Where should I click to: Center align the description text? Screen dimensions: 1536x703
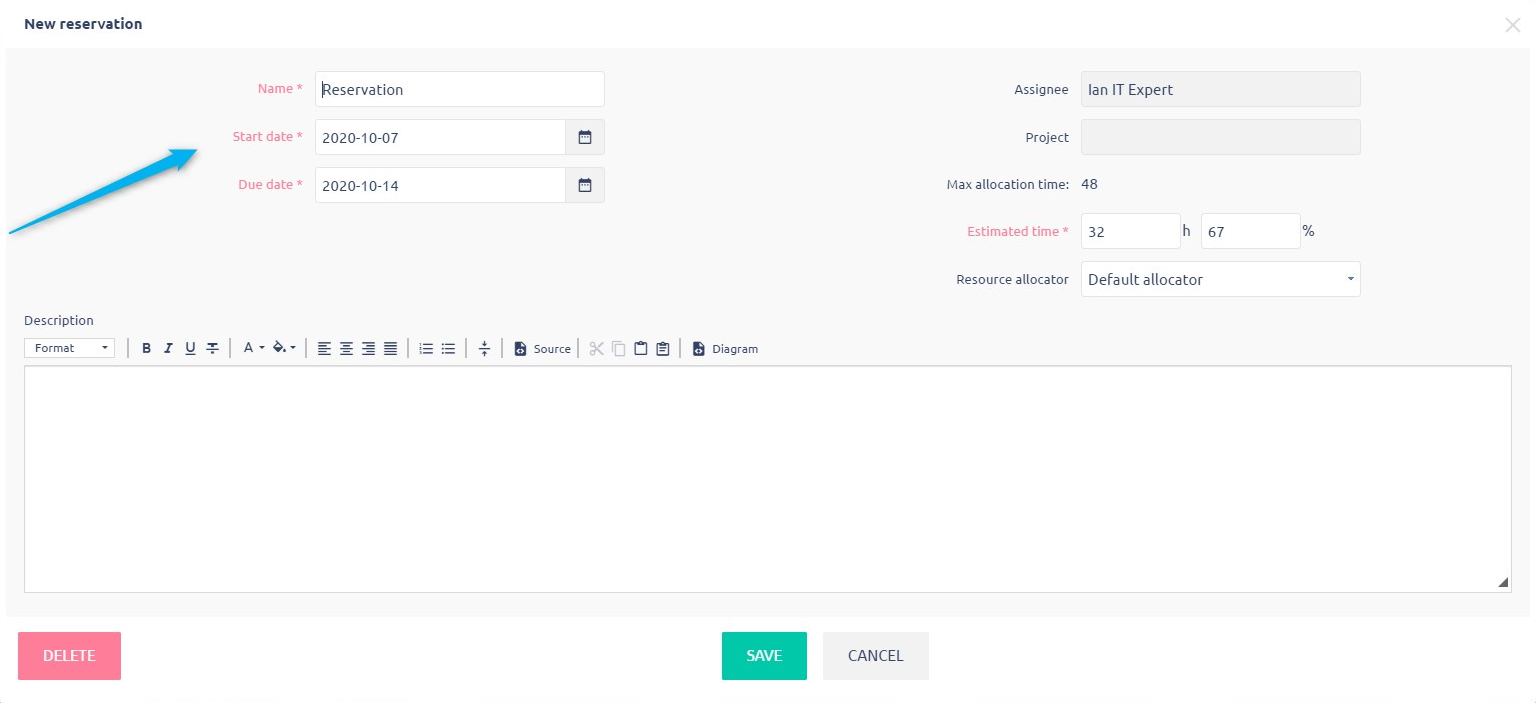(x=346, y=349)
